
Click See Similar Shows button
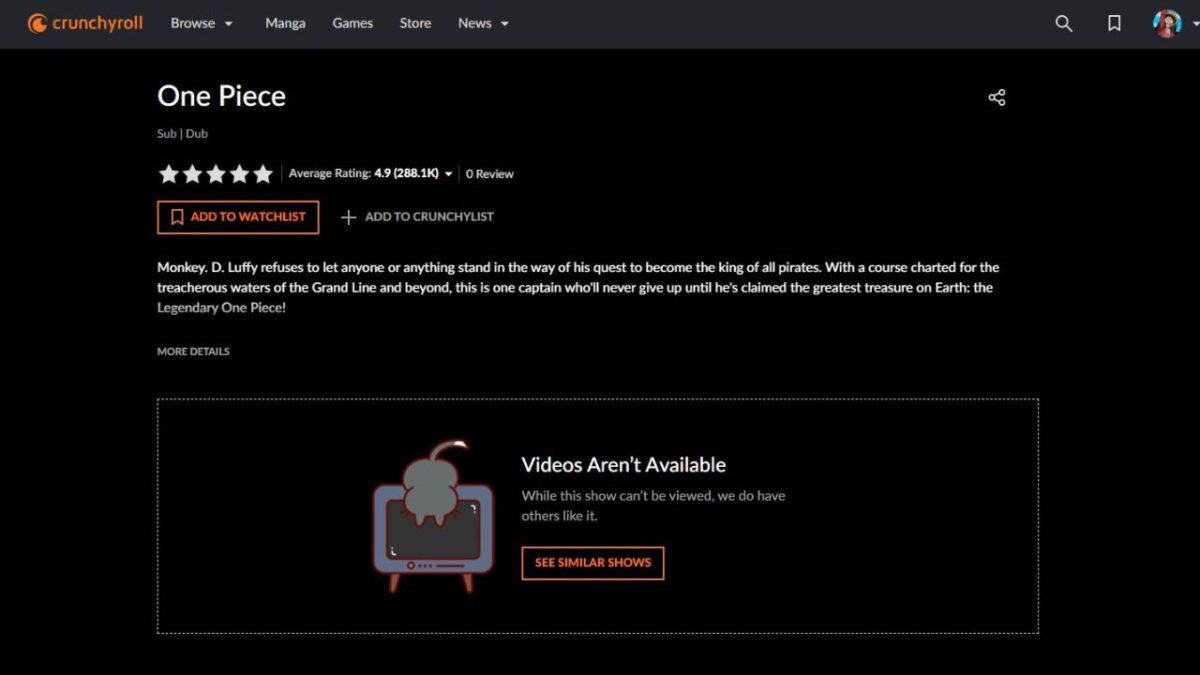click(x=592, y=563)
